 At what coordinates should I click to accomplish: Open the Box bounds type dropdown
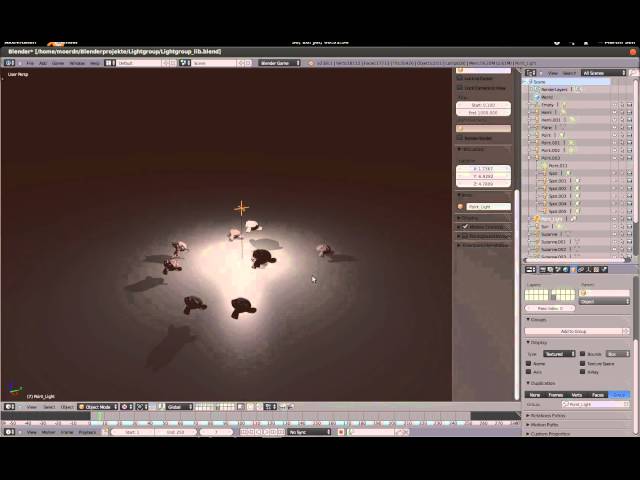click(x=618, y=354)
